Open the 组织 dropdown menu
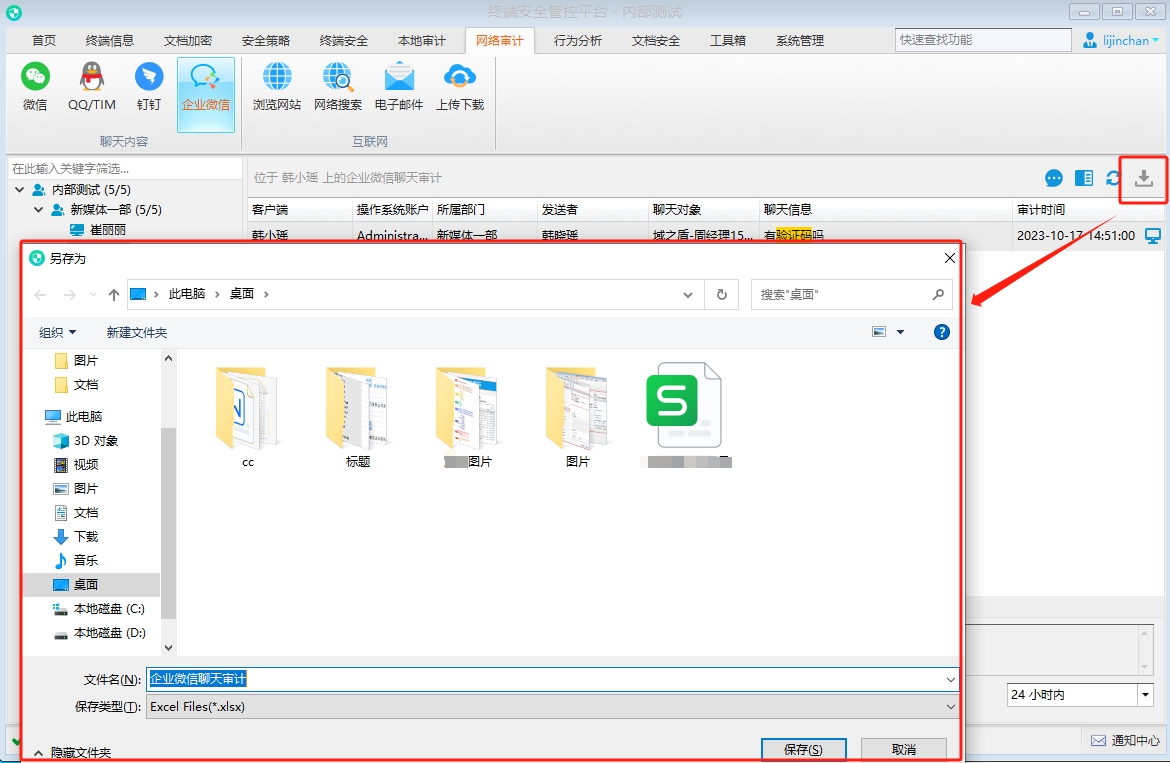 coord(57,332)
